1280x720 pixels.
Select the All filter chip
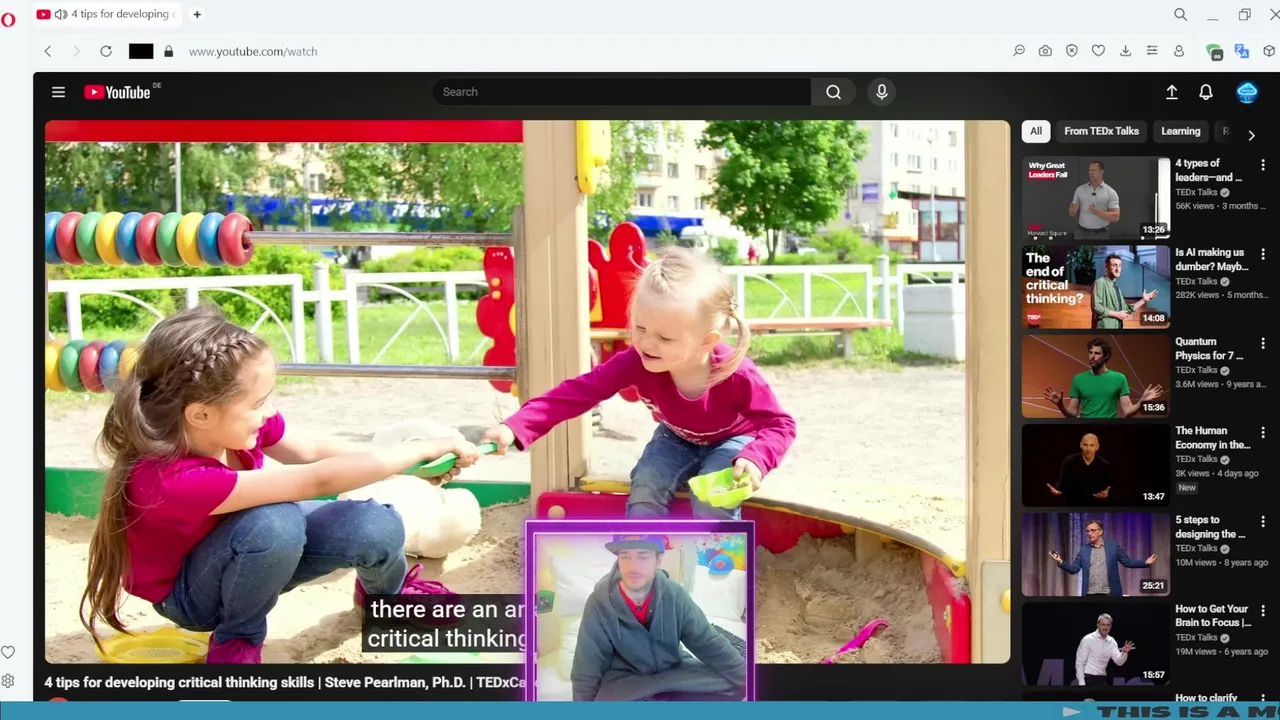[x=1036, y=131]
